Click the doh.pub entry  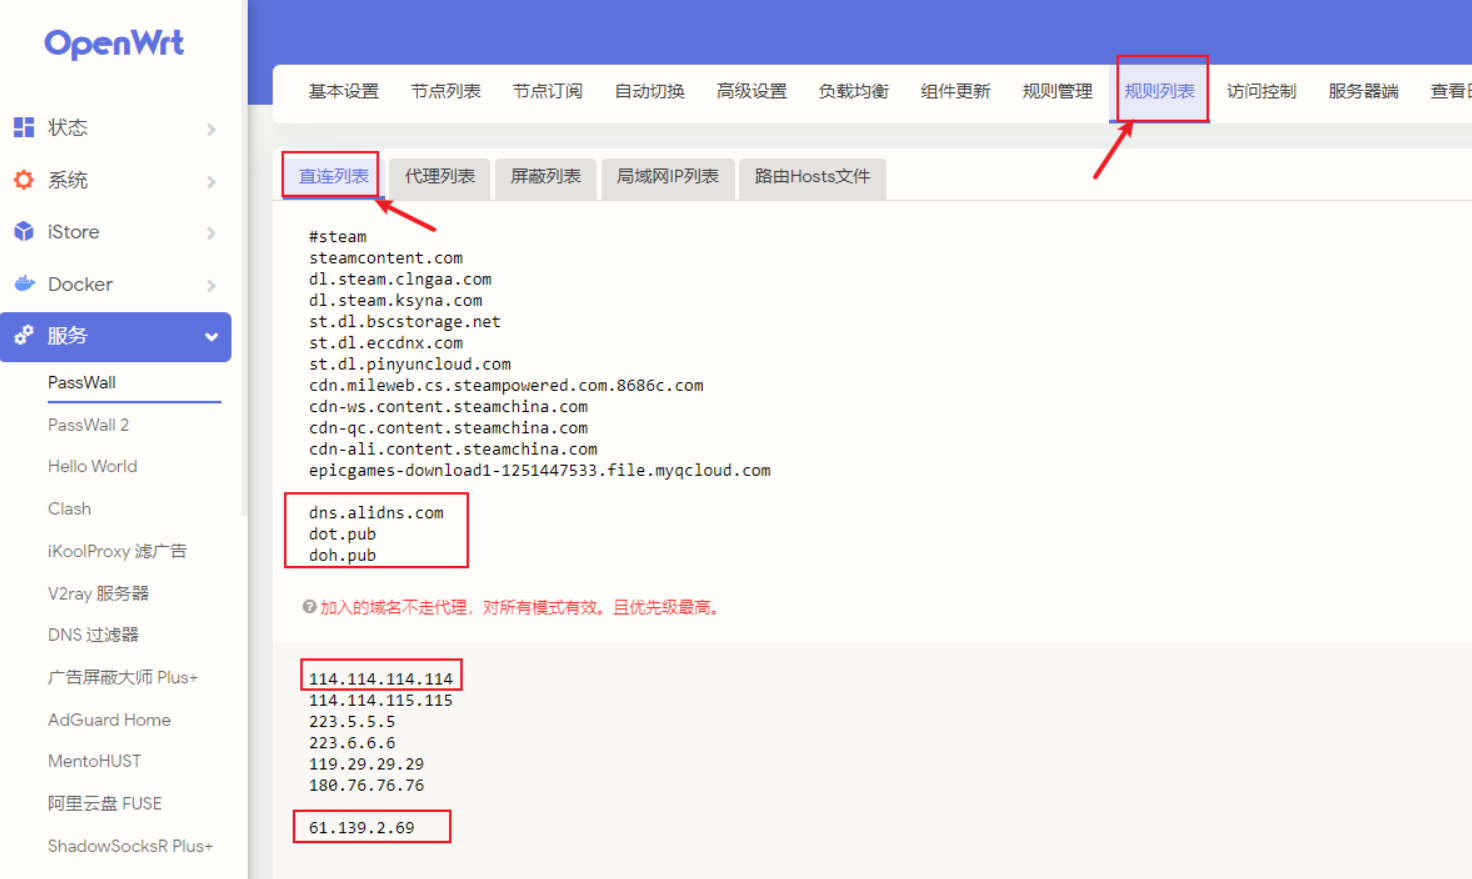[x=343, y=555]
